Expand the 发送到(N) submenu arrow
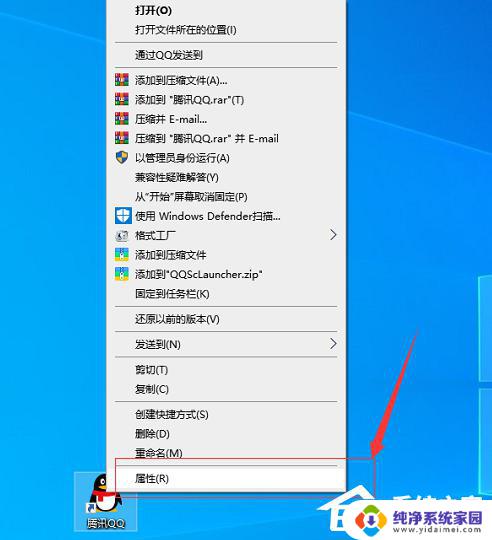Image resolution: width=492 pixels, height=540 pixels. coord(333,344)
